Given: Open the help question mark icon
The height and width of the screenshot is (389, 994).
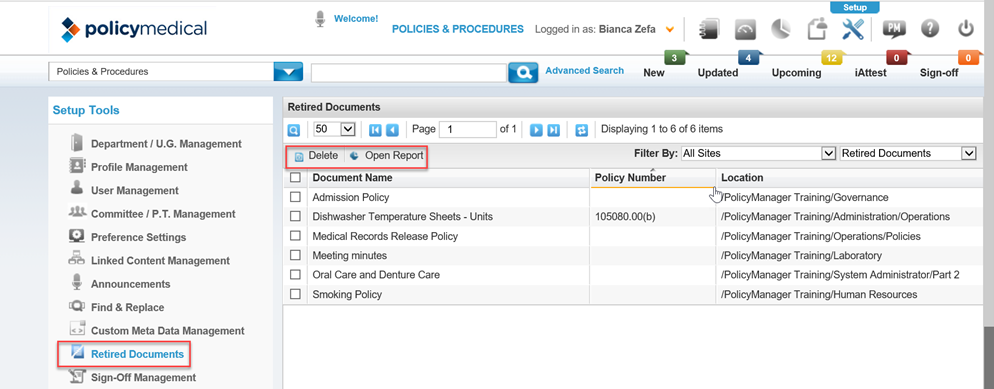Looking at the screenshot, I should coord(929,29).
